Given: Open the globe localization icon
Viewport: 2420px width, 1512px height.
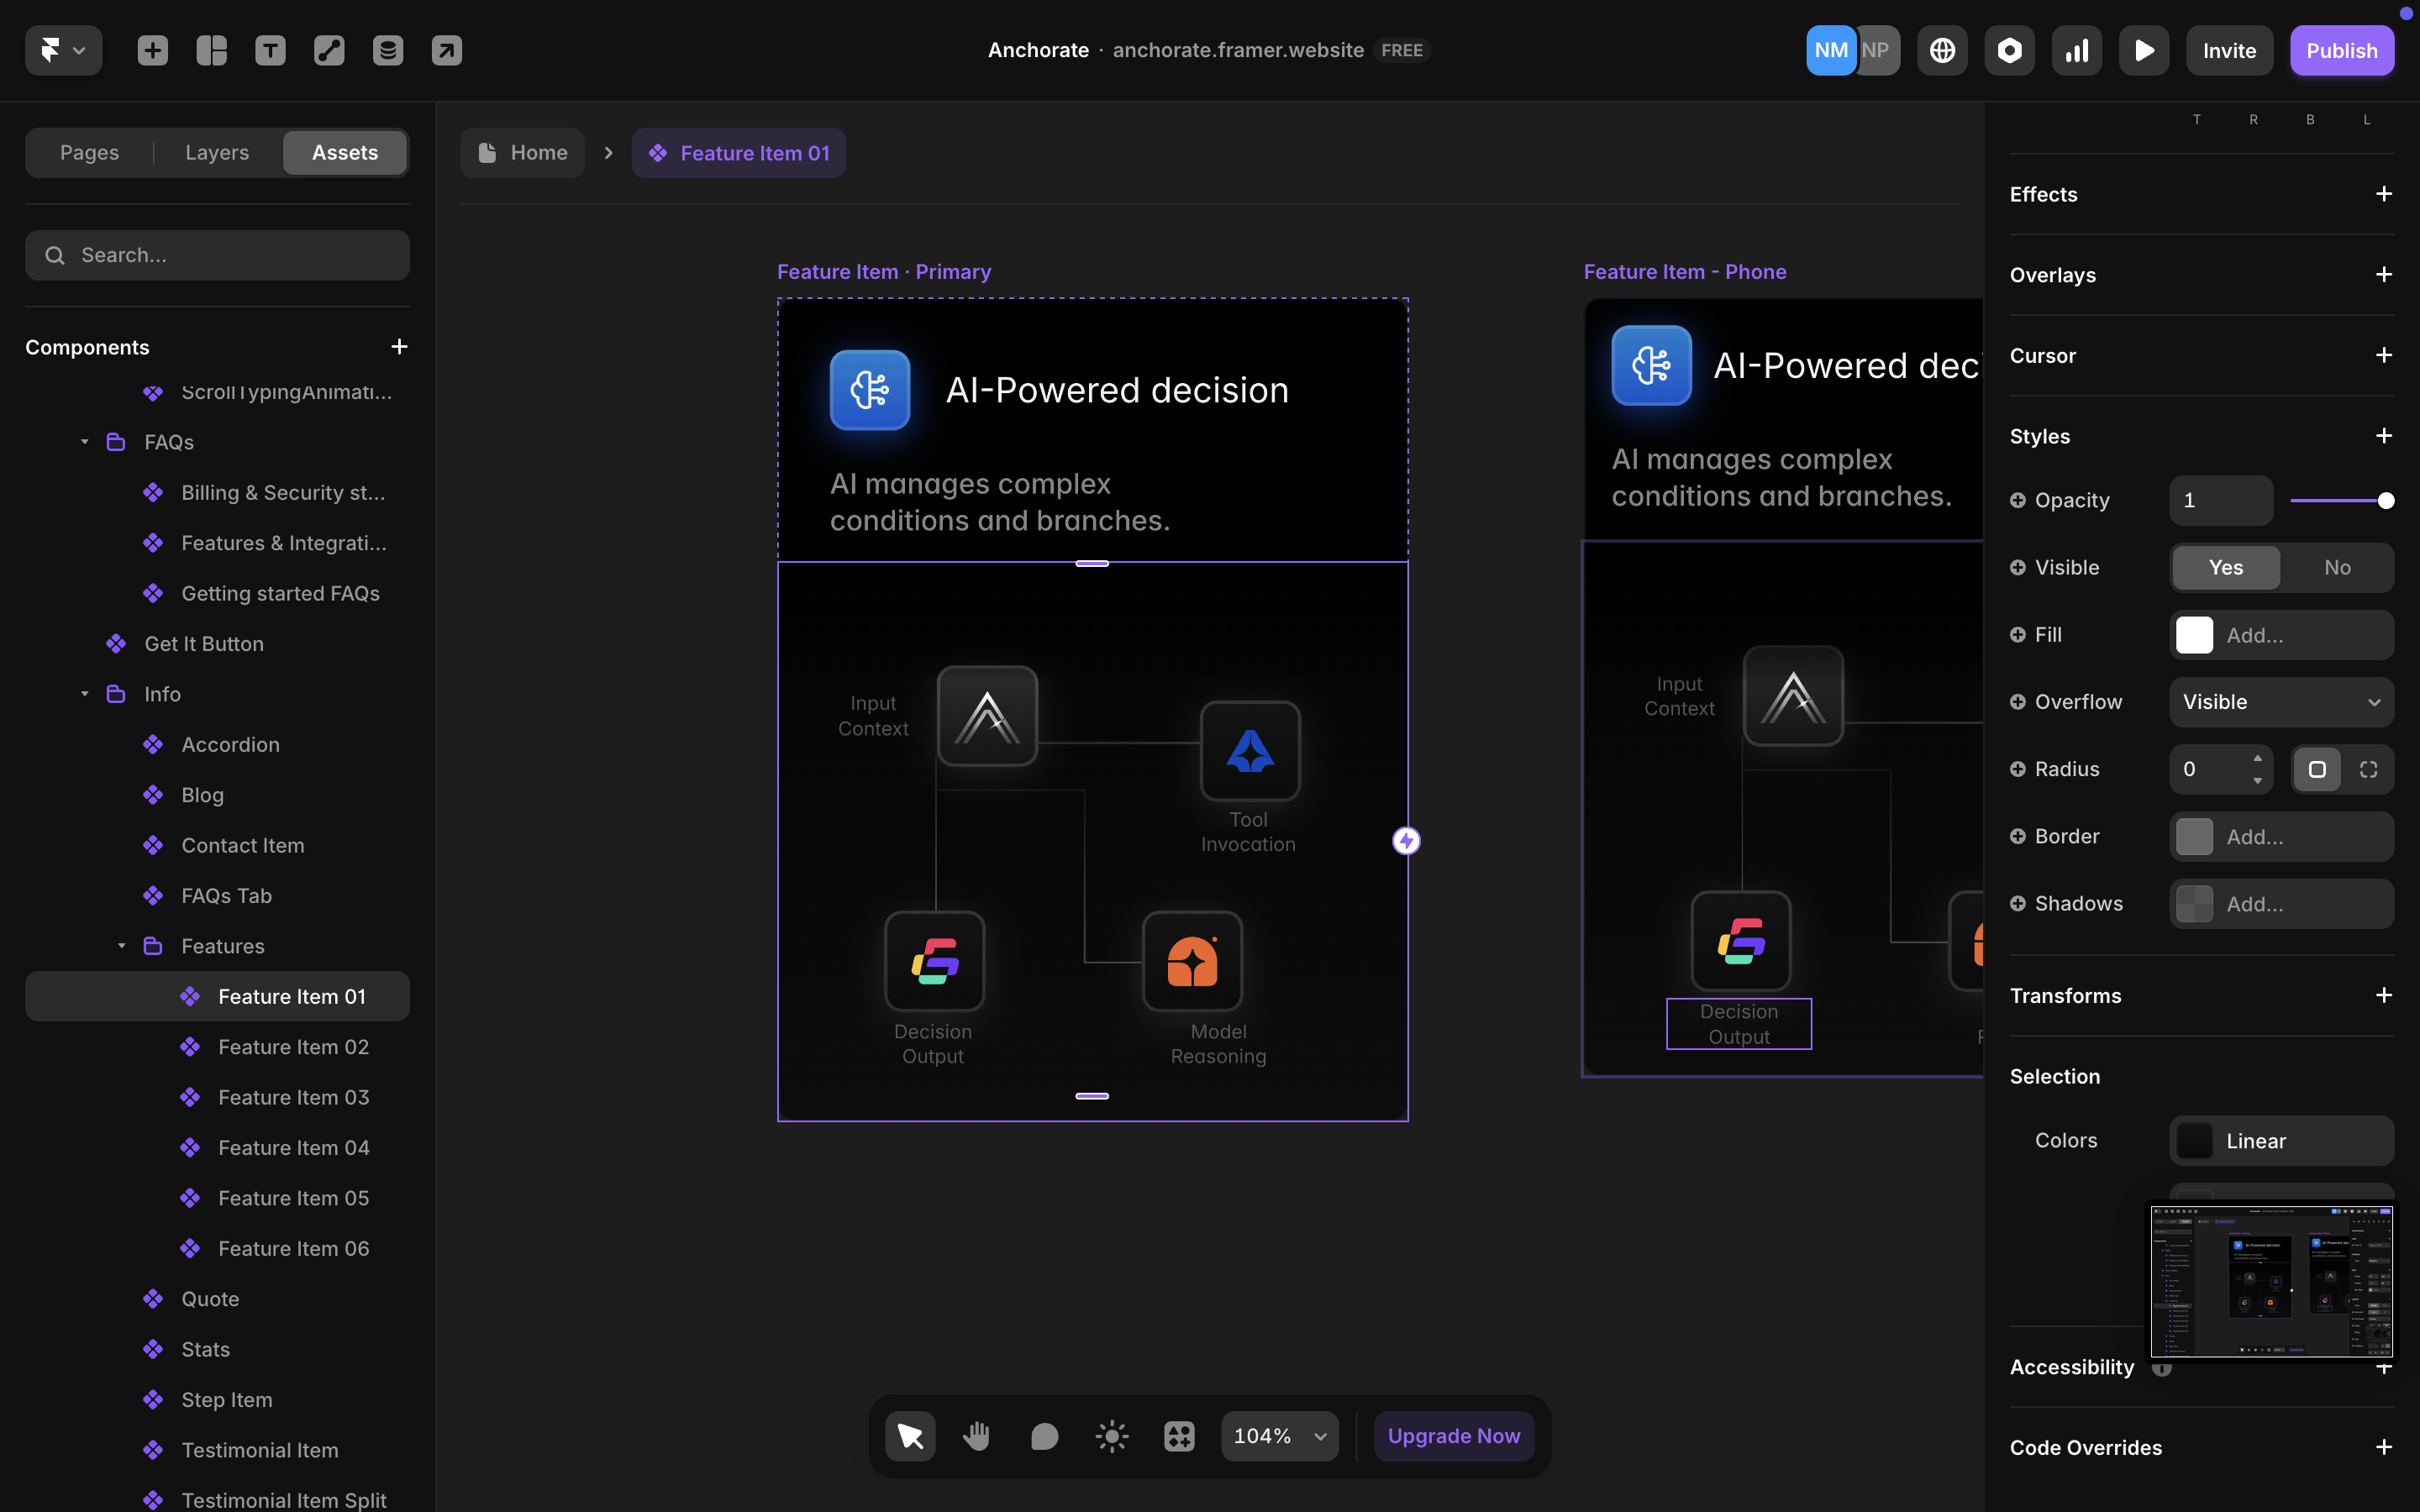Looking at the screenshot, I should point(1942,50).
